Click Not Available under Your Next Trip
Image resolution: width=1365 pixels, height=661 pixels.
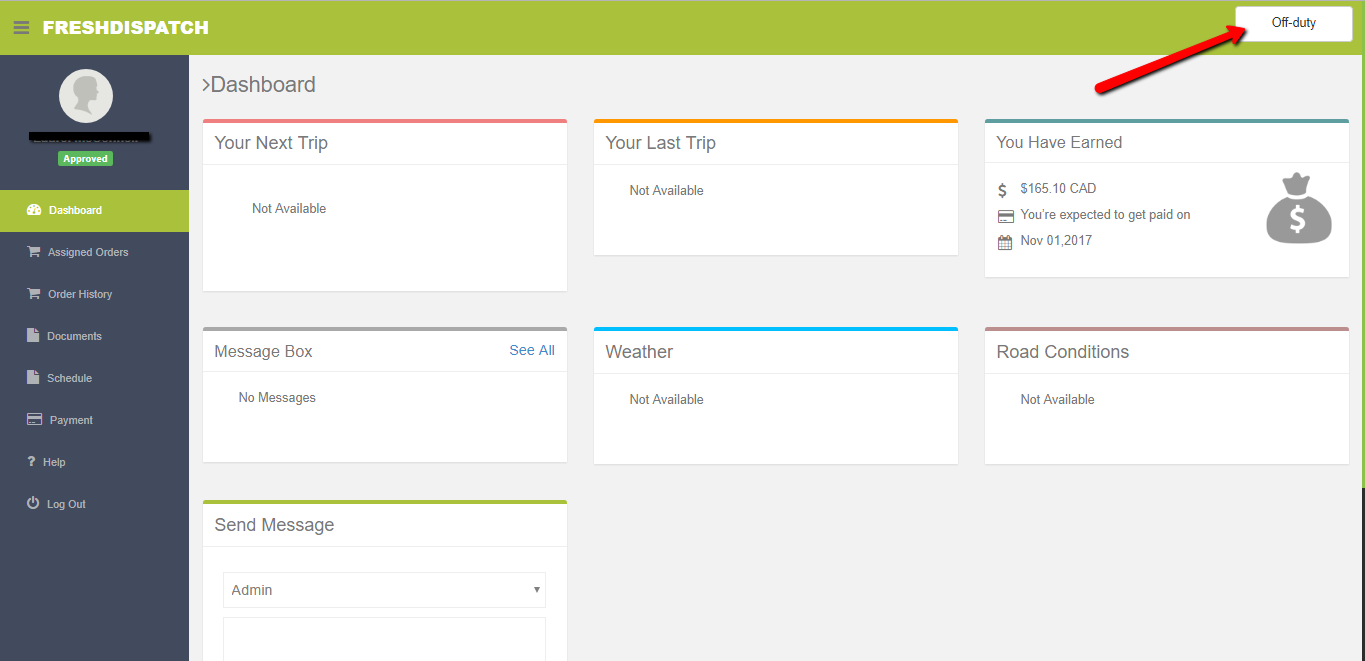(289, 208)
